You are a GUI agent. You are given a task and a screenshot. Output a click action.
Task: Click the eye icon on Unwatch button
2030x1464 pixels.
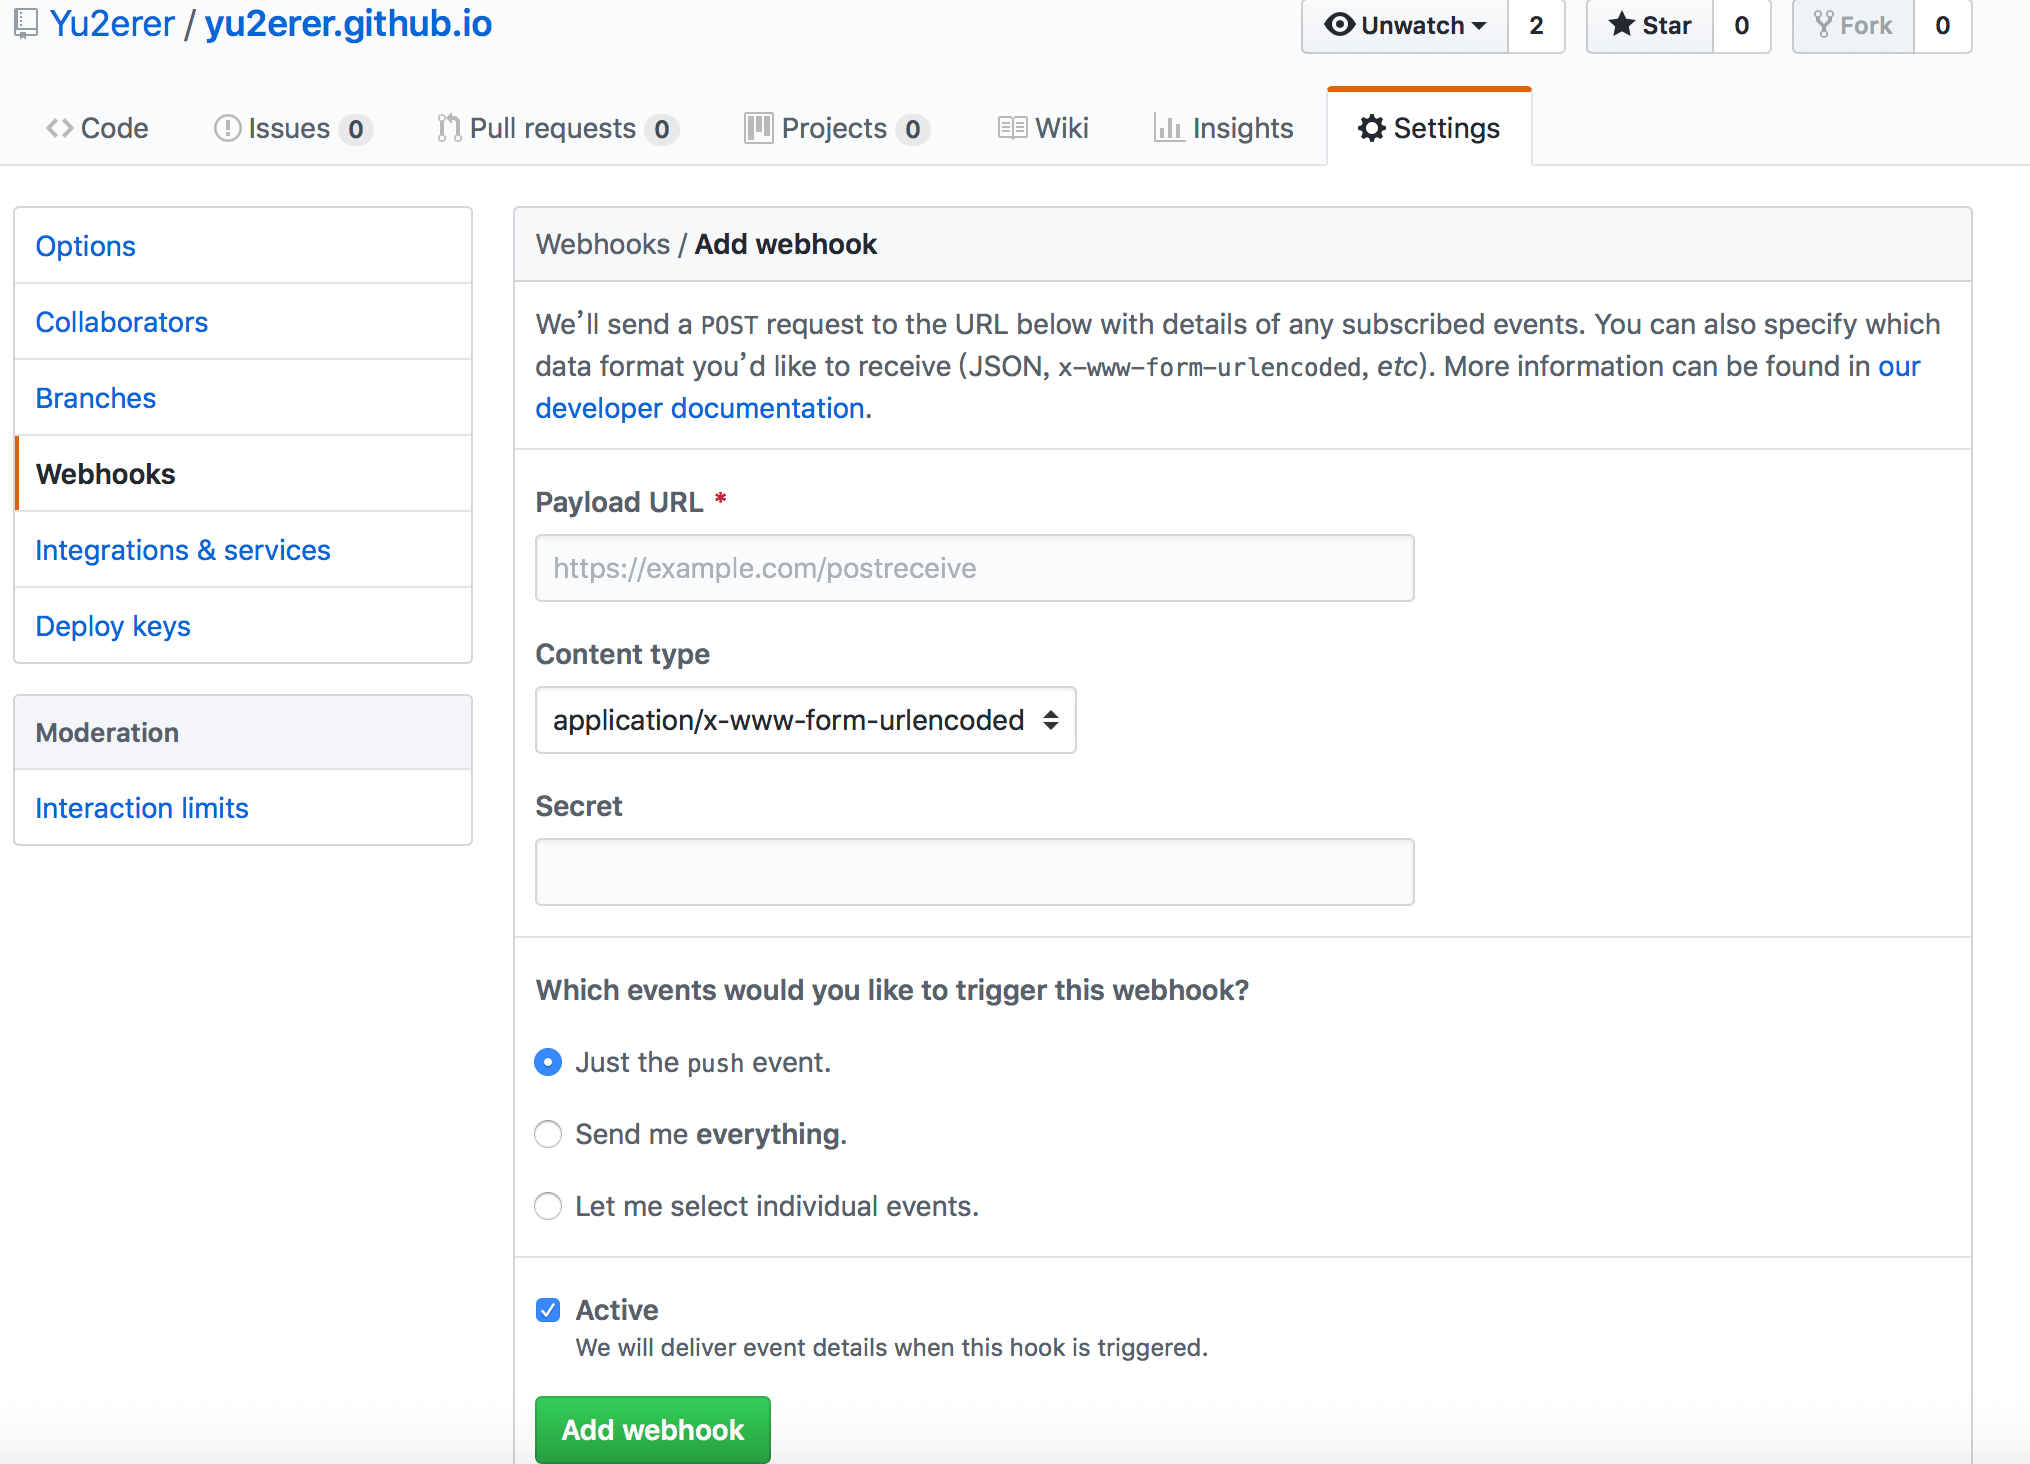1340,26
